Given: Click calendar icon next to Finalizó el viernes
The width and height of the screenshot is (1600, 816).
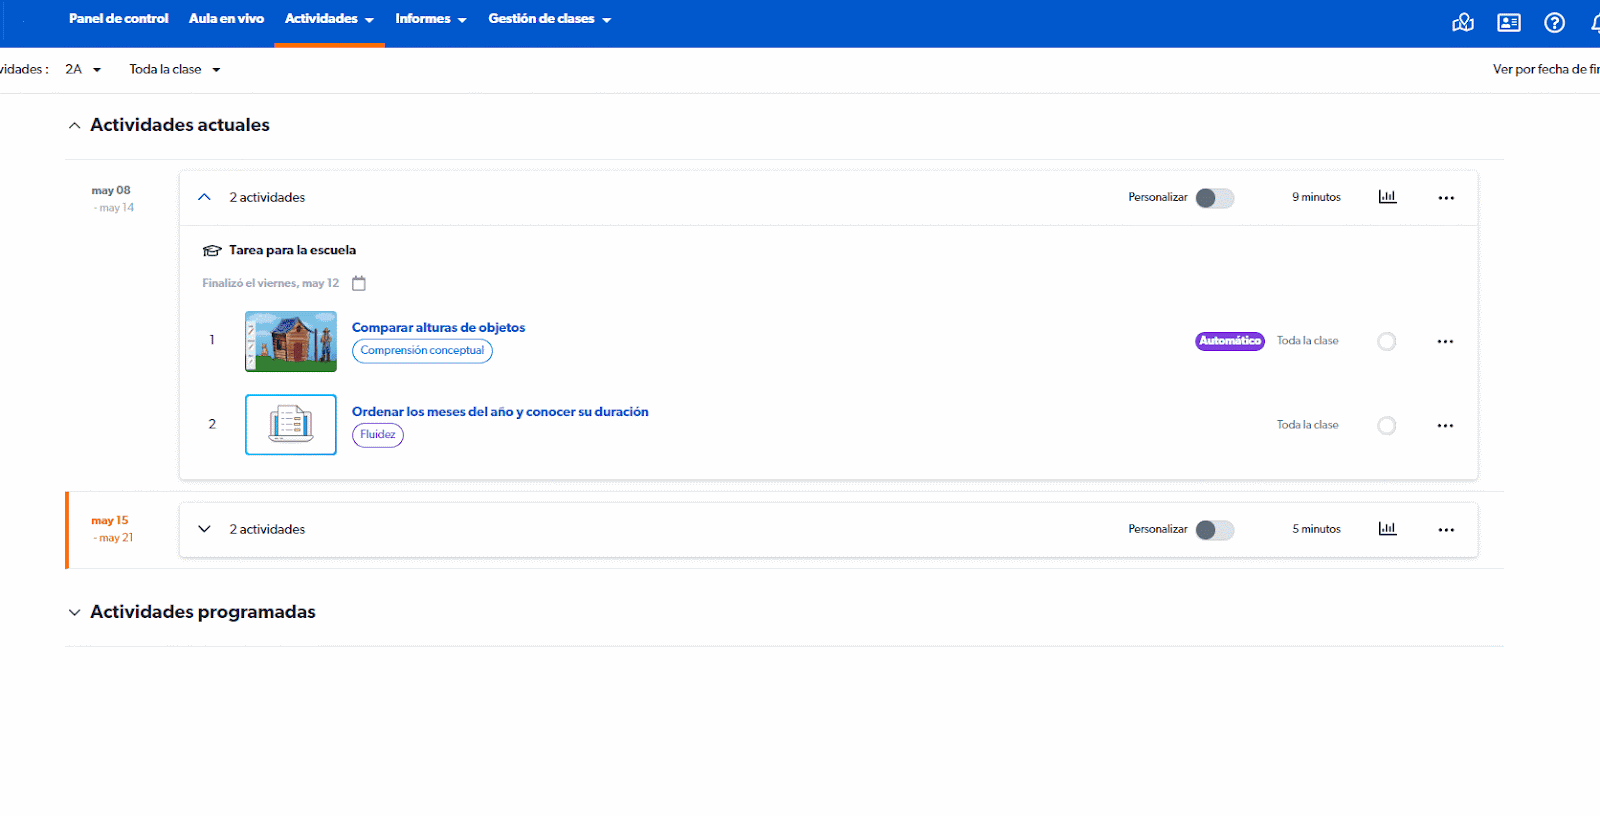Looking at the screenshot, I should [359, 283].
